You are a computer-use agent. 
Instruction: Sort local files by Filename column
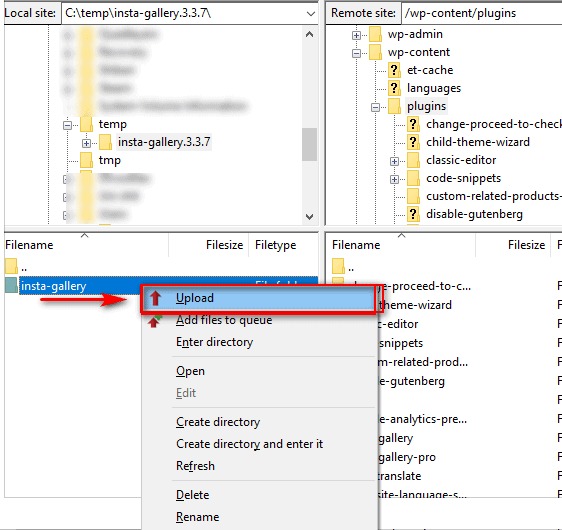[86, 245]
